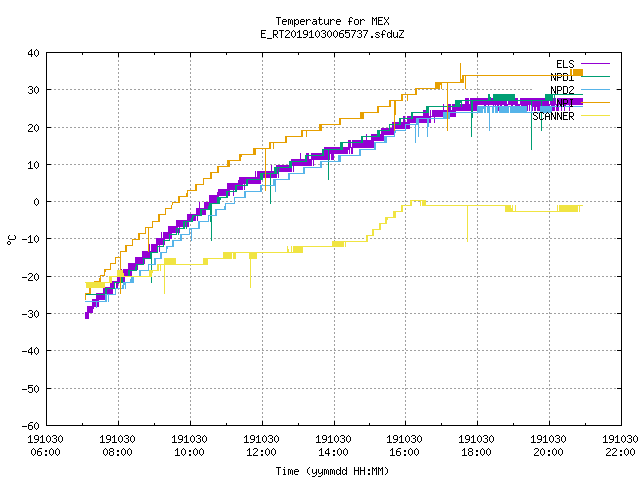
Task: Click the y-axis label -20
Action: (x=31, y=277)
